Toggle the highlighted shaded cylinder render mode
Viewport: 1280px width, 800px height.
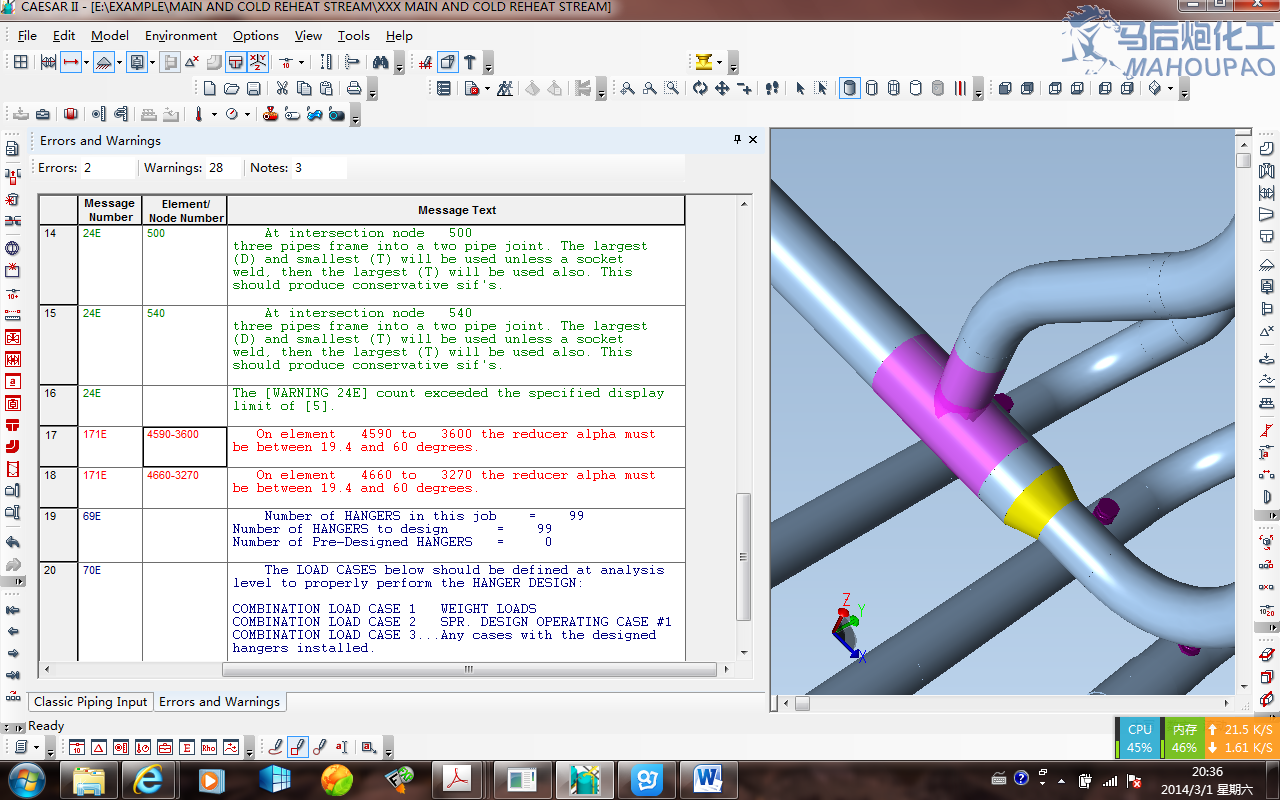point(849,88)
